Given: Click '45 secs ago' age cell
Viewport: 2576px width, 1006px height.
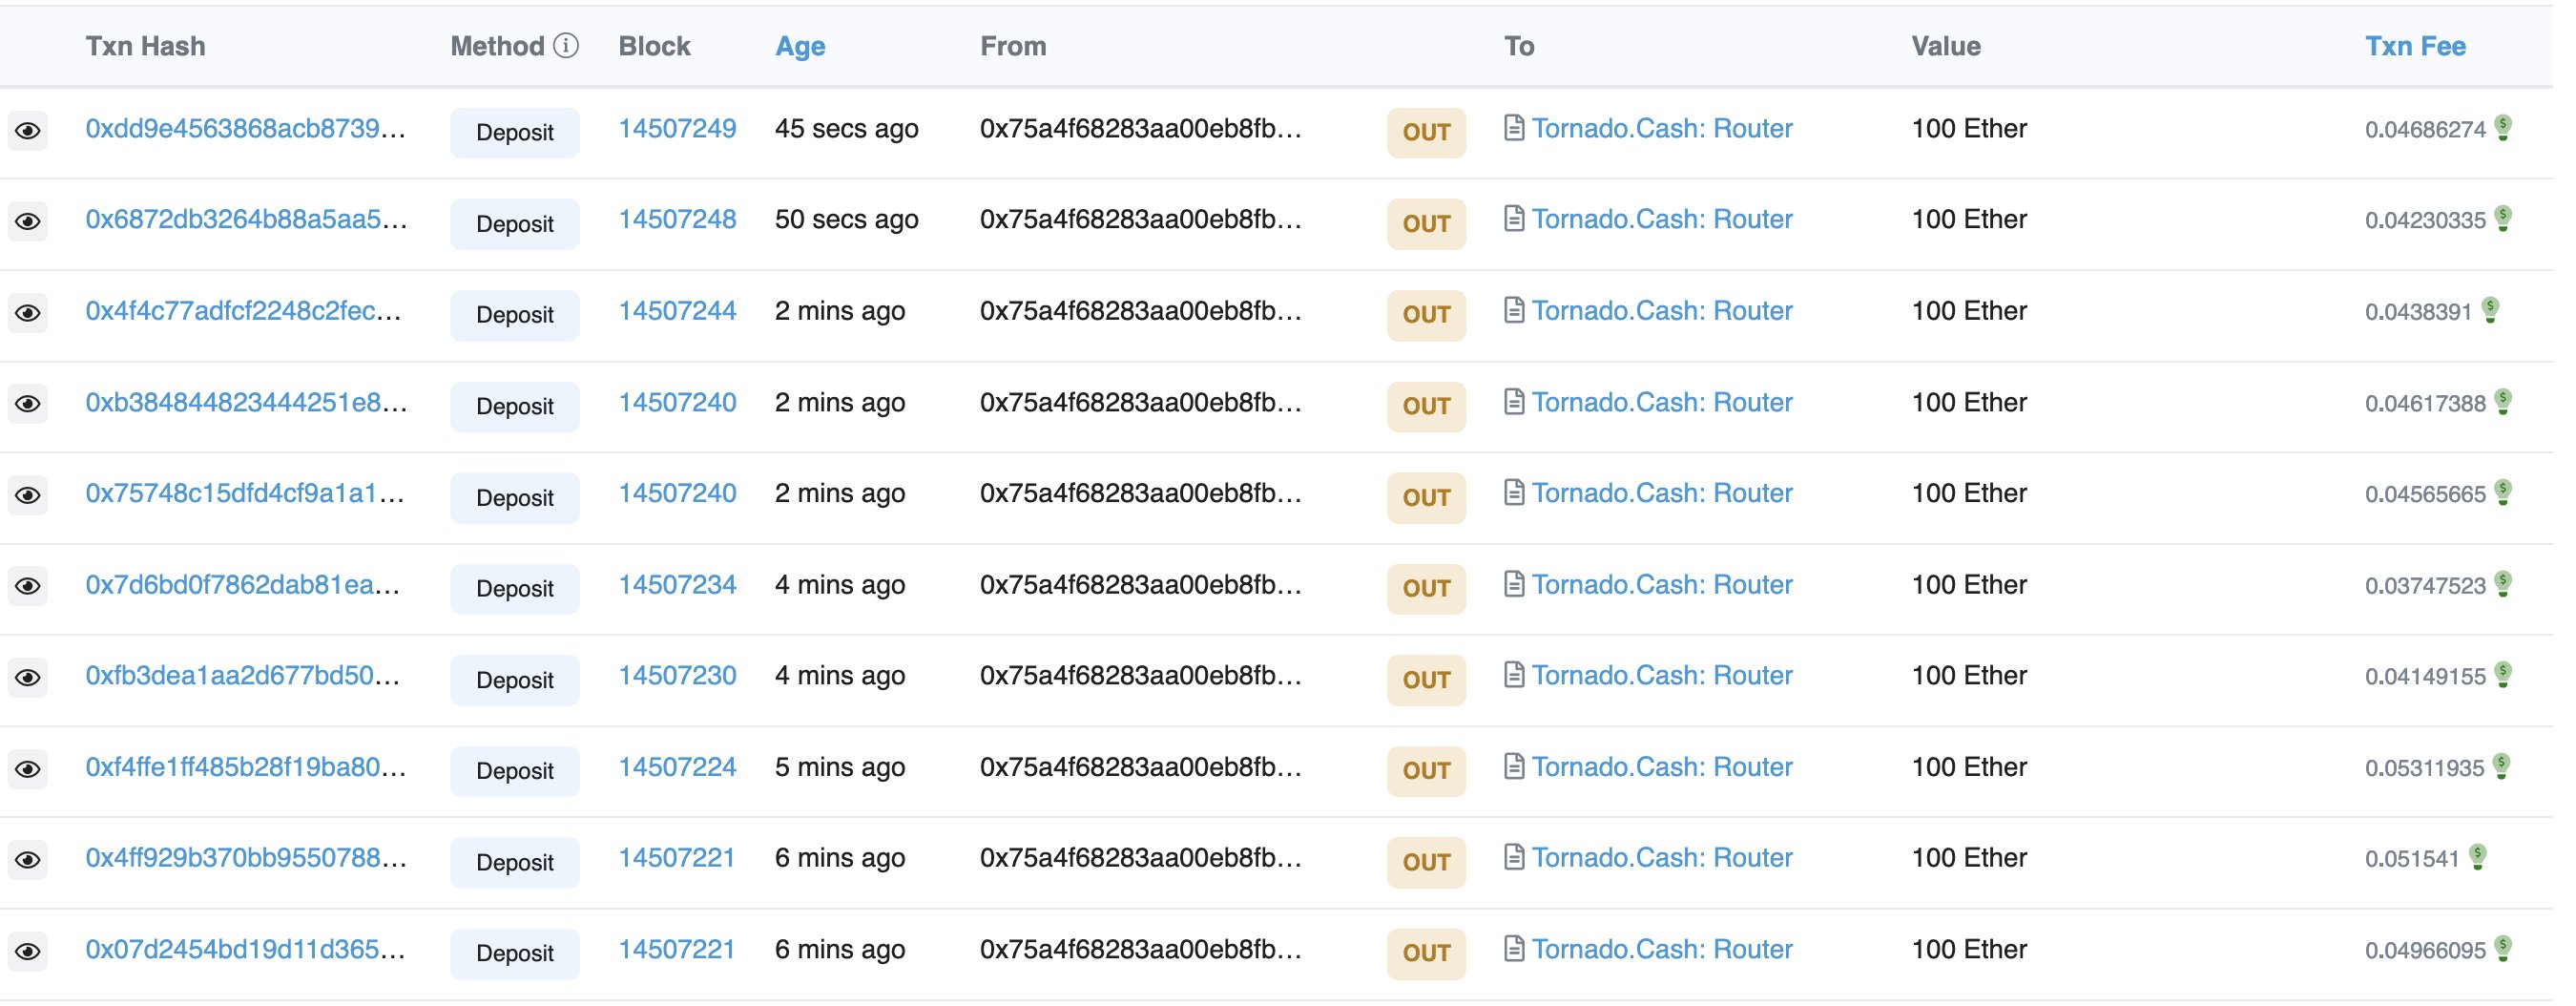Looking at the screenshot, I should pyautogui.click(x=846, y=129).
